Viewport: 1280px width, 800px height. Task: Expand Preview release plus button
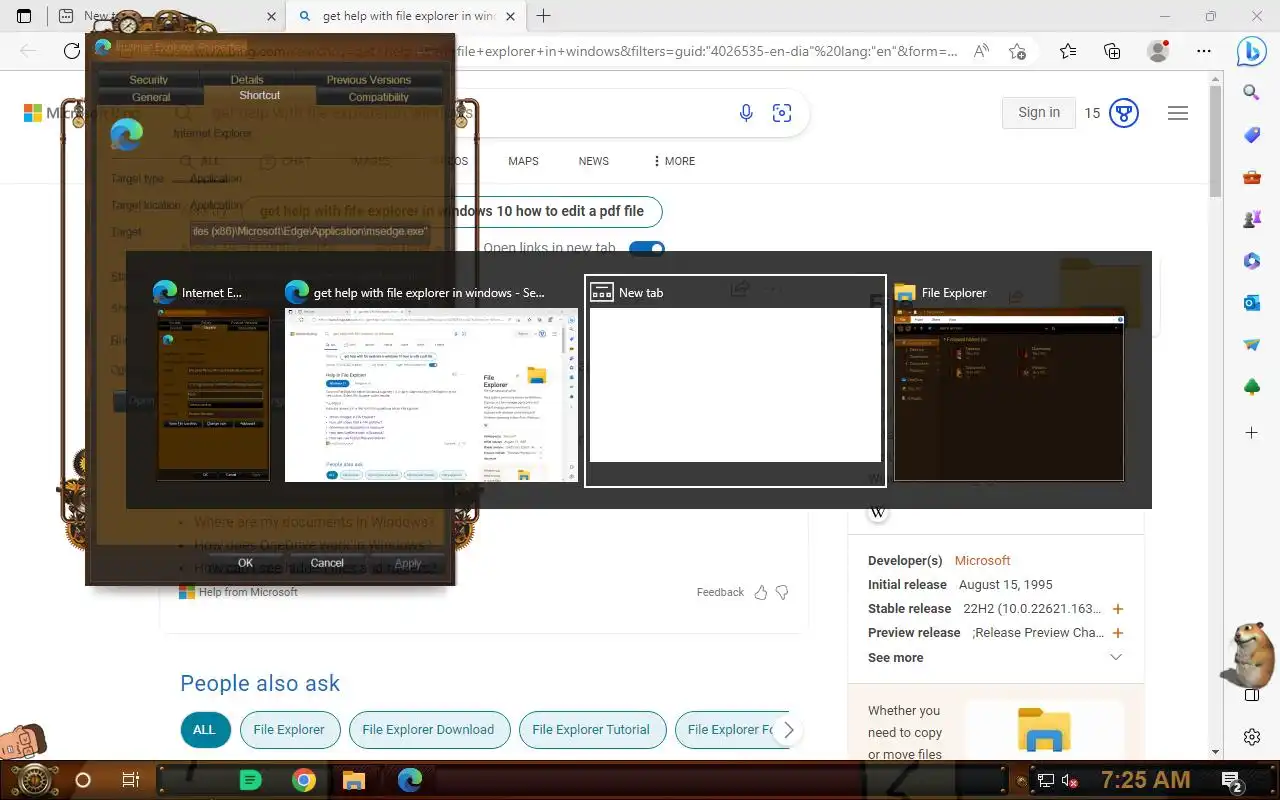(1118, 633)
